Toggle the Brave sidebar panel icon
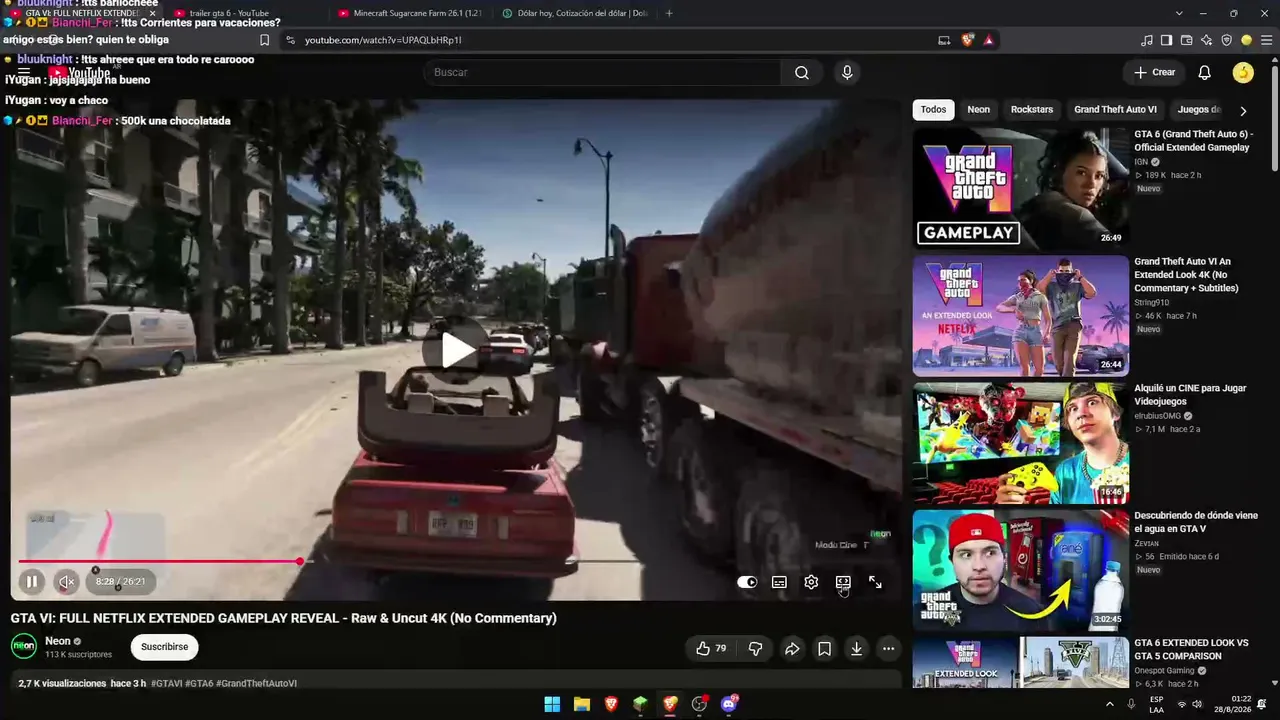1280x720 pixels. [x=1167, y=40]
